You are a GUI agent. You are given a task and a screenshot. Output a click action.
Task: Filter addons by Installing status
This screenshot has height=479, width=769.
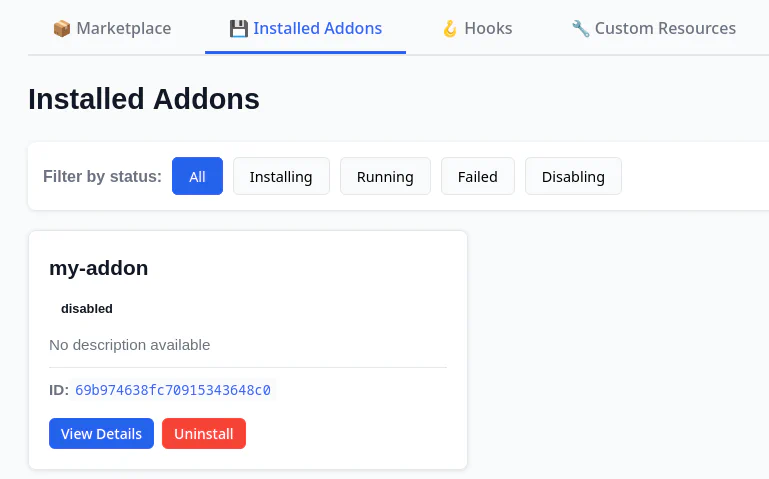point(281,176)
